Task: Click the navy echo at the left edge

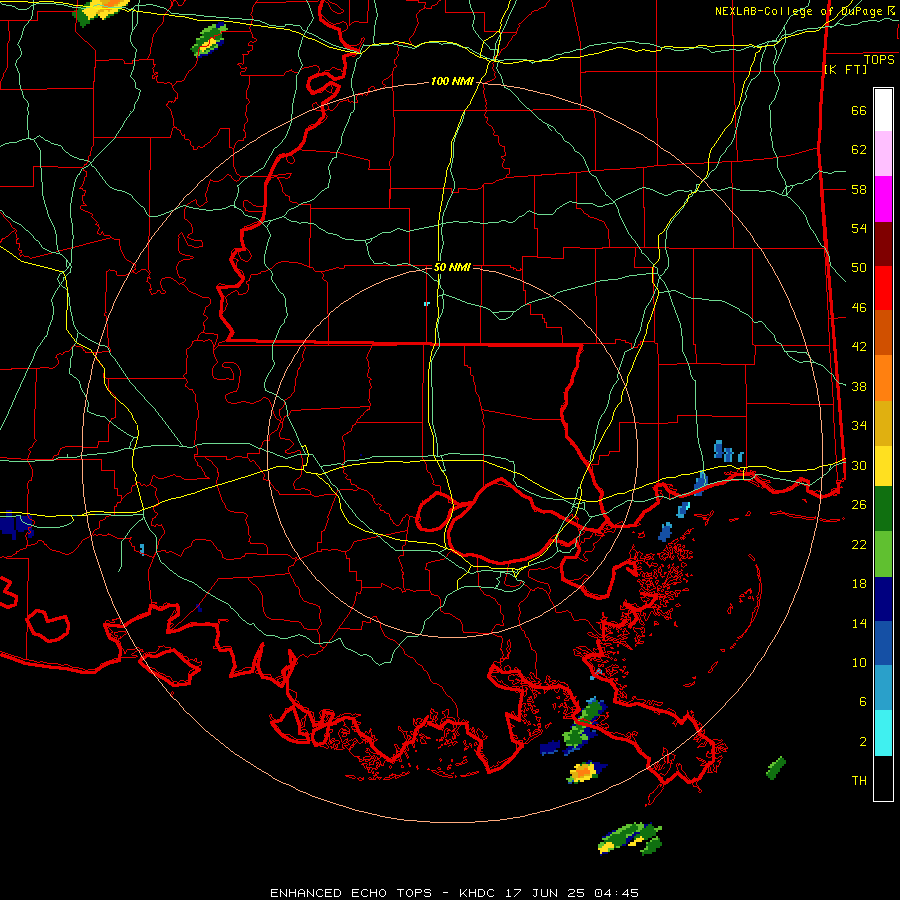Action: (x=16, y=525)
